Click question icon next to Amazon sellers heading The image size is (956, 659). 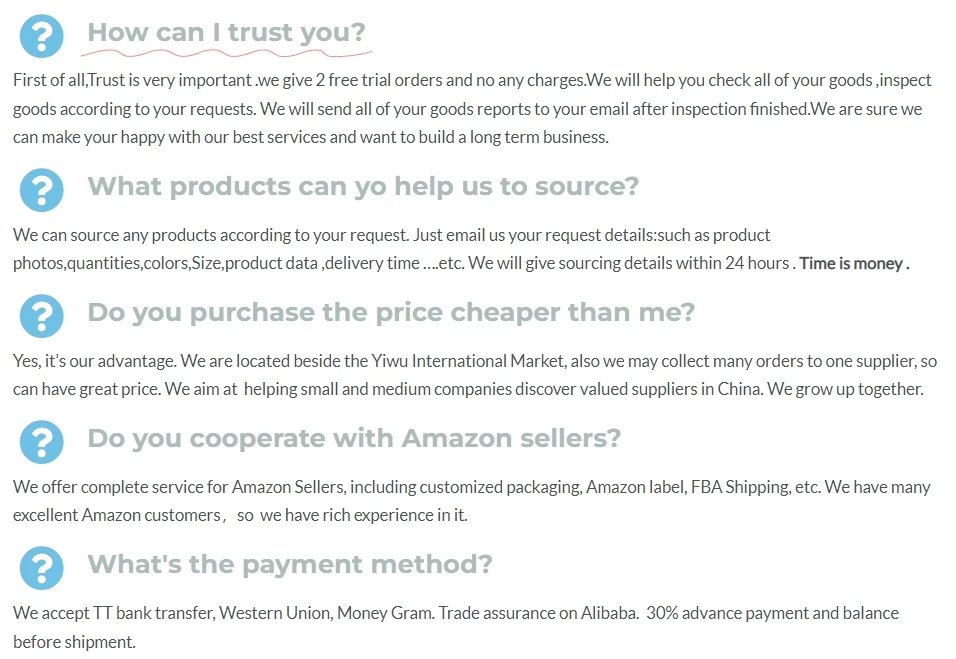41,442
